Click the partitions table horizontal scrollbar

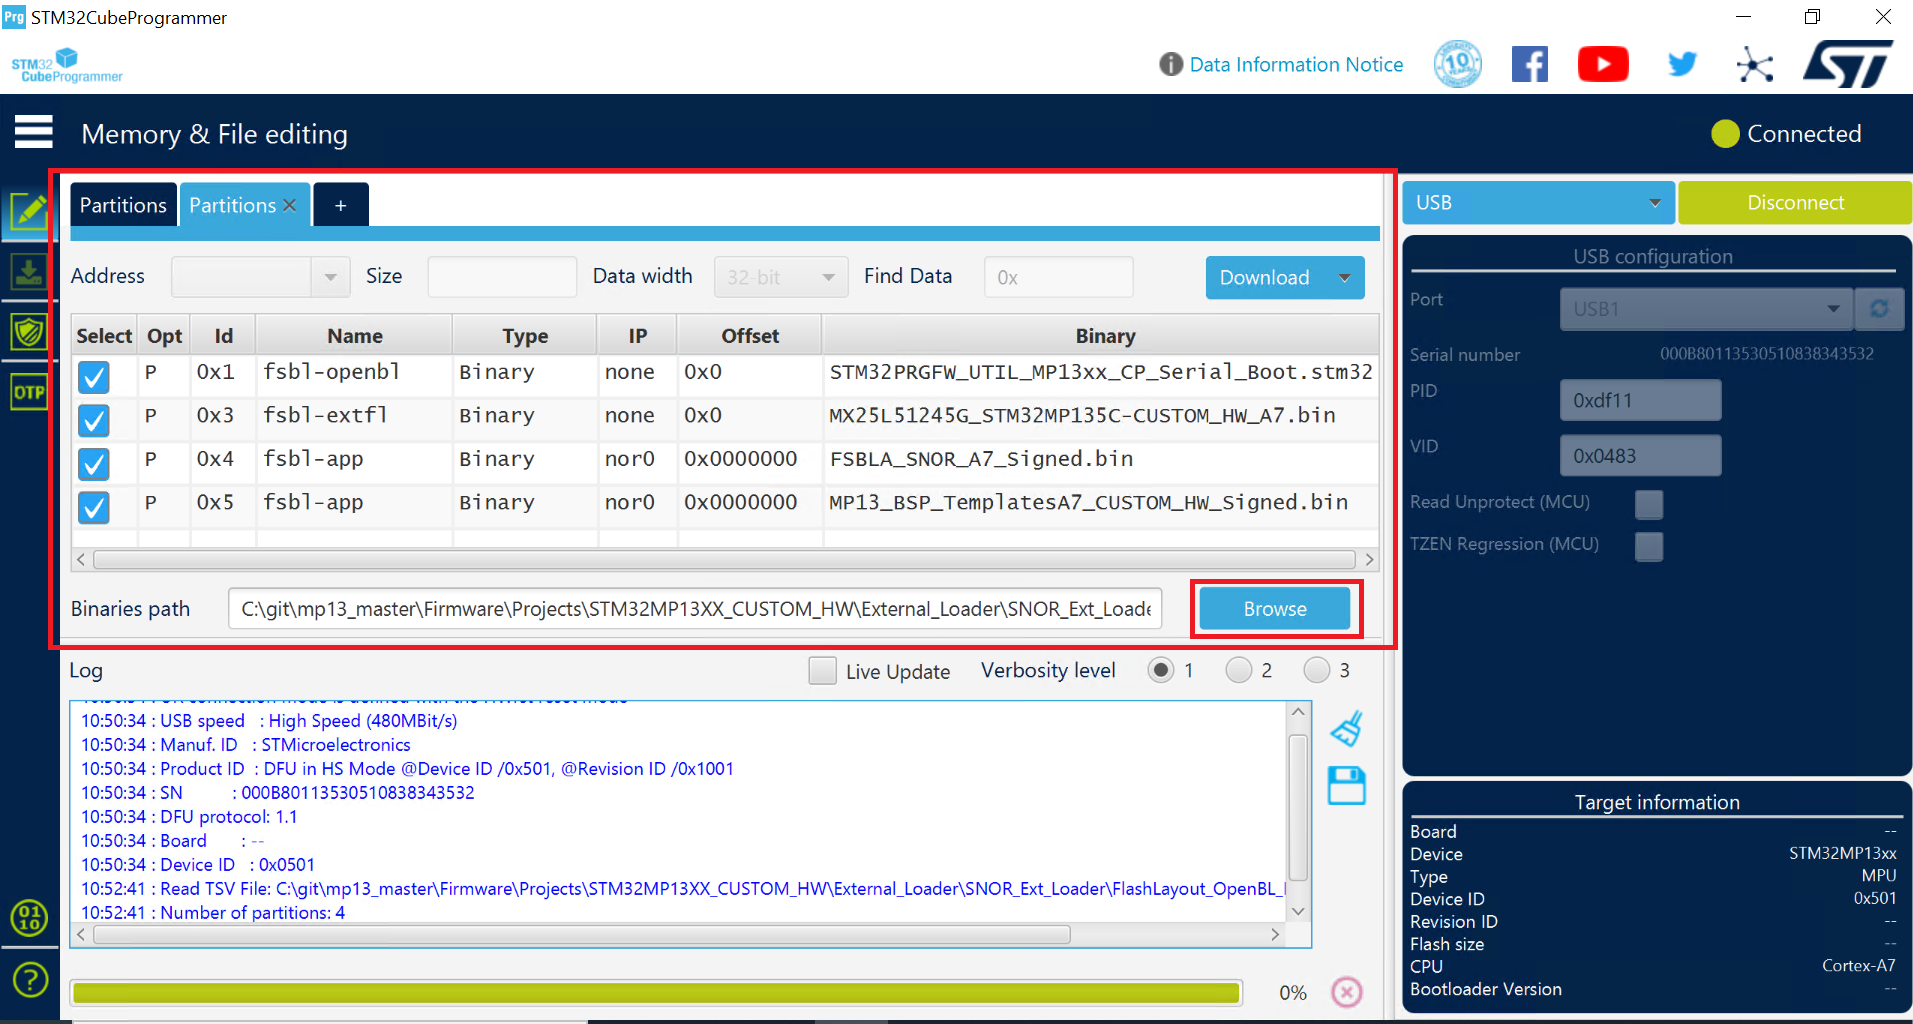click(725, 560)
